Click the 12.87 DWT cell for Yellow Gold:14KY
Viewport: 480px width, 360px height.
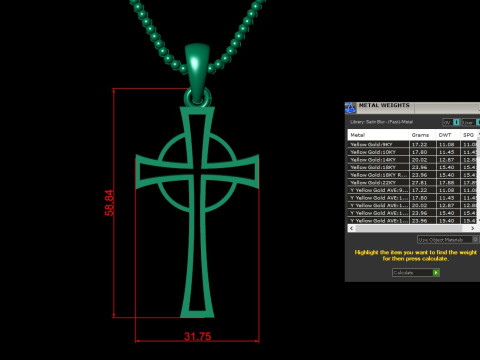pyautogui.click(x=448, y=160)
